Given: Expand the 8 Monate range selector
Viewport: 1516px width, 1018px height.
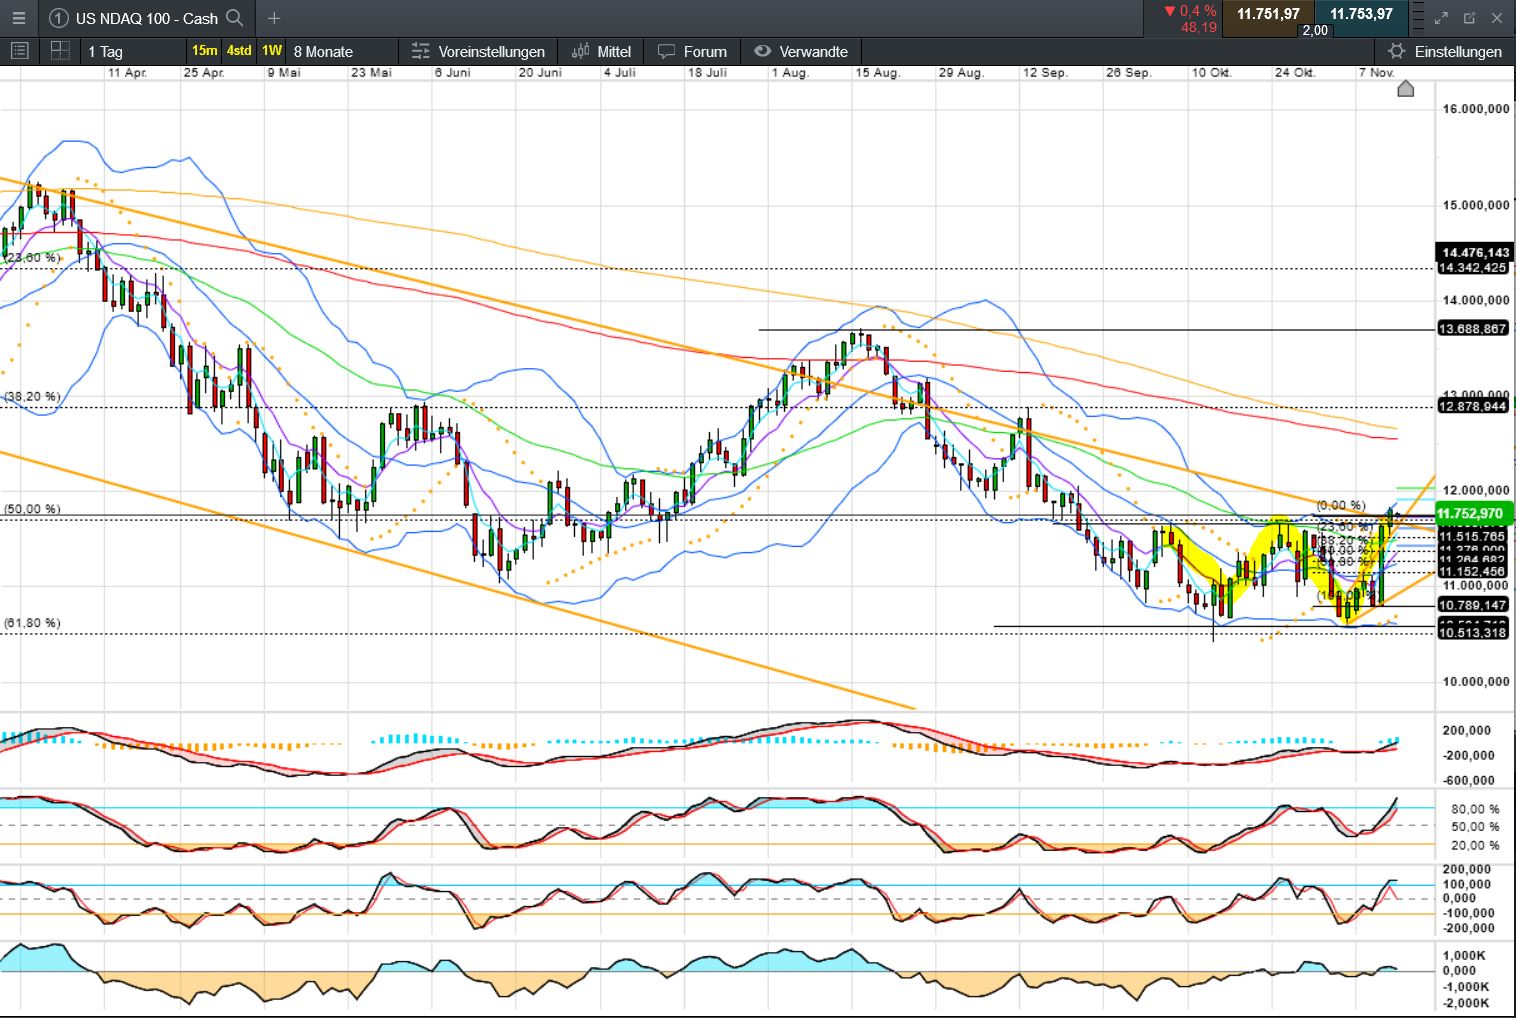Looking at the screenshot, I should point(323,52).
